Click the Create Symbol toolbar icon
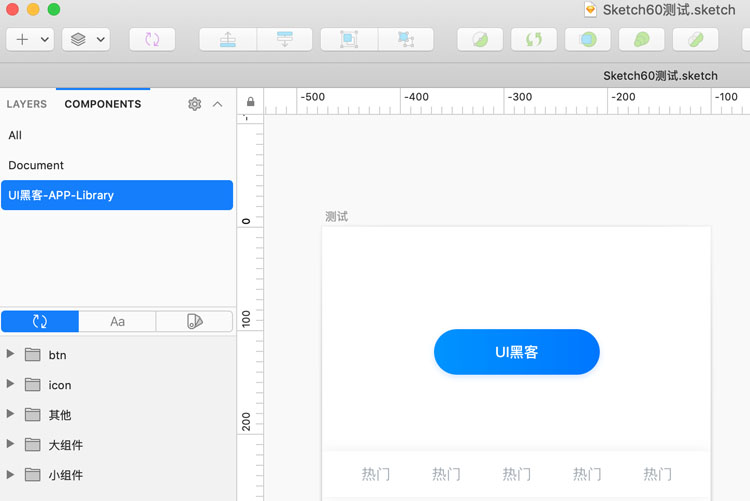750x501 pixels. coord(152,39)
